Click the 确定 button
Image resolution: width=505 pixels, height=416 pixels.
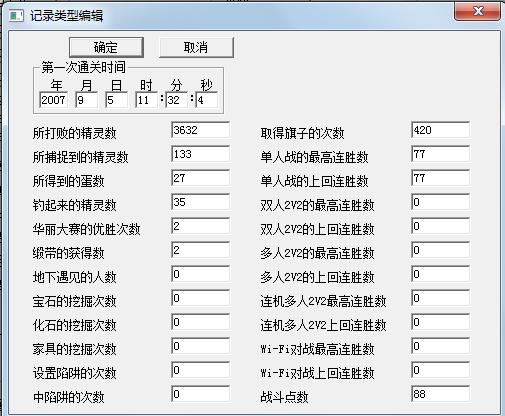pos(106,47)
